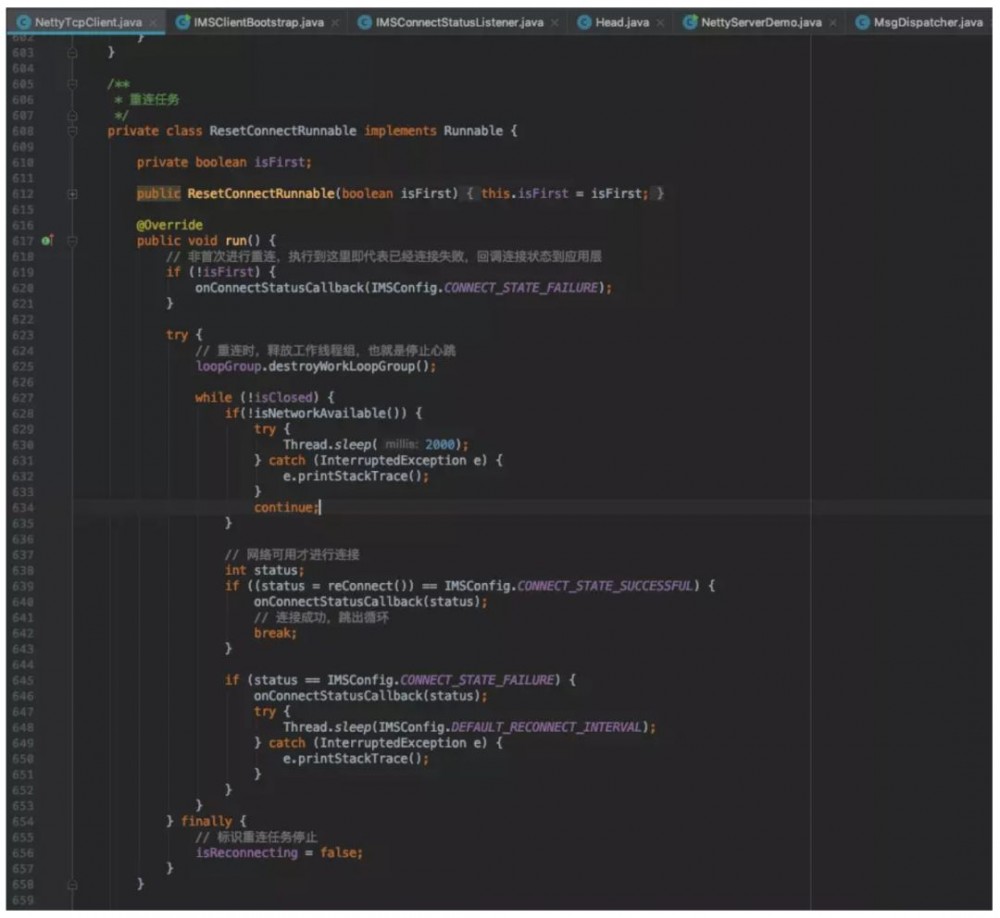The image size is (1000, 918).
Task: Collapse the Javadoc comment starting at line 605
Action: [72, 84]
